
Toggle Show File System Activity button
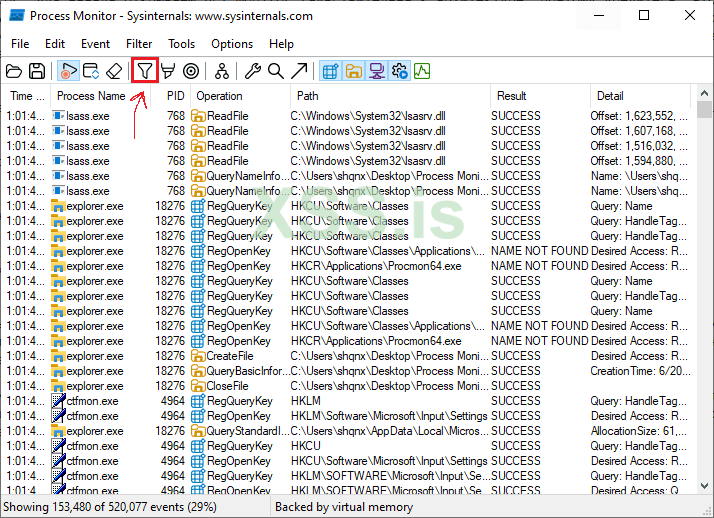pos(354,71)
